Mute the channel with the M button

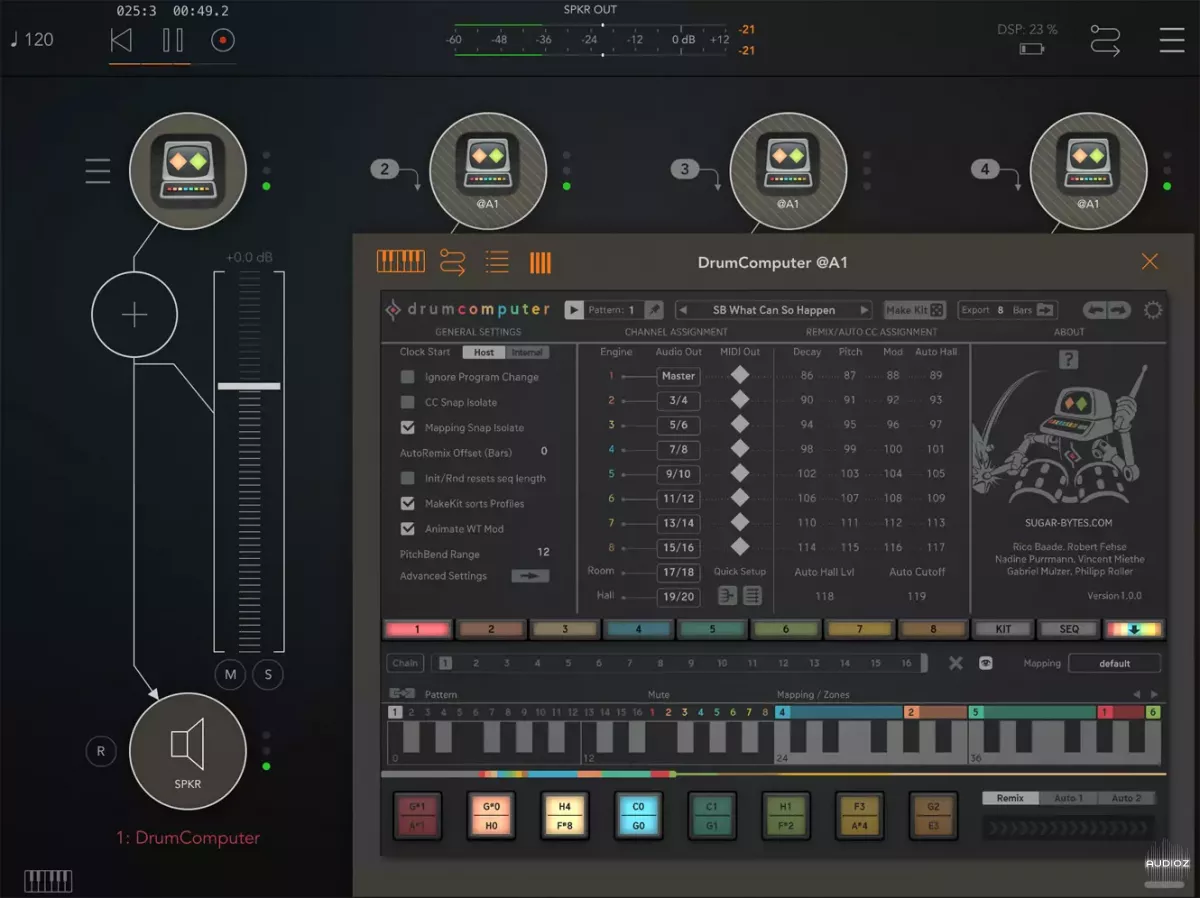[231, 674]
